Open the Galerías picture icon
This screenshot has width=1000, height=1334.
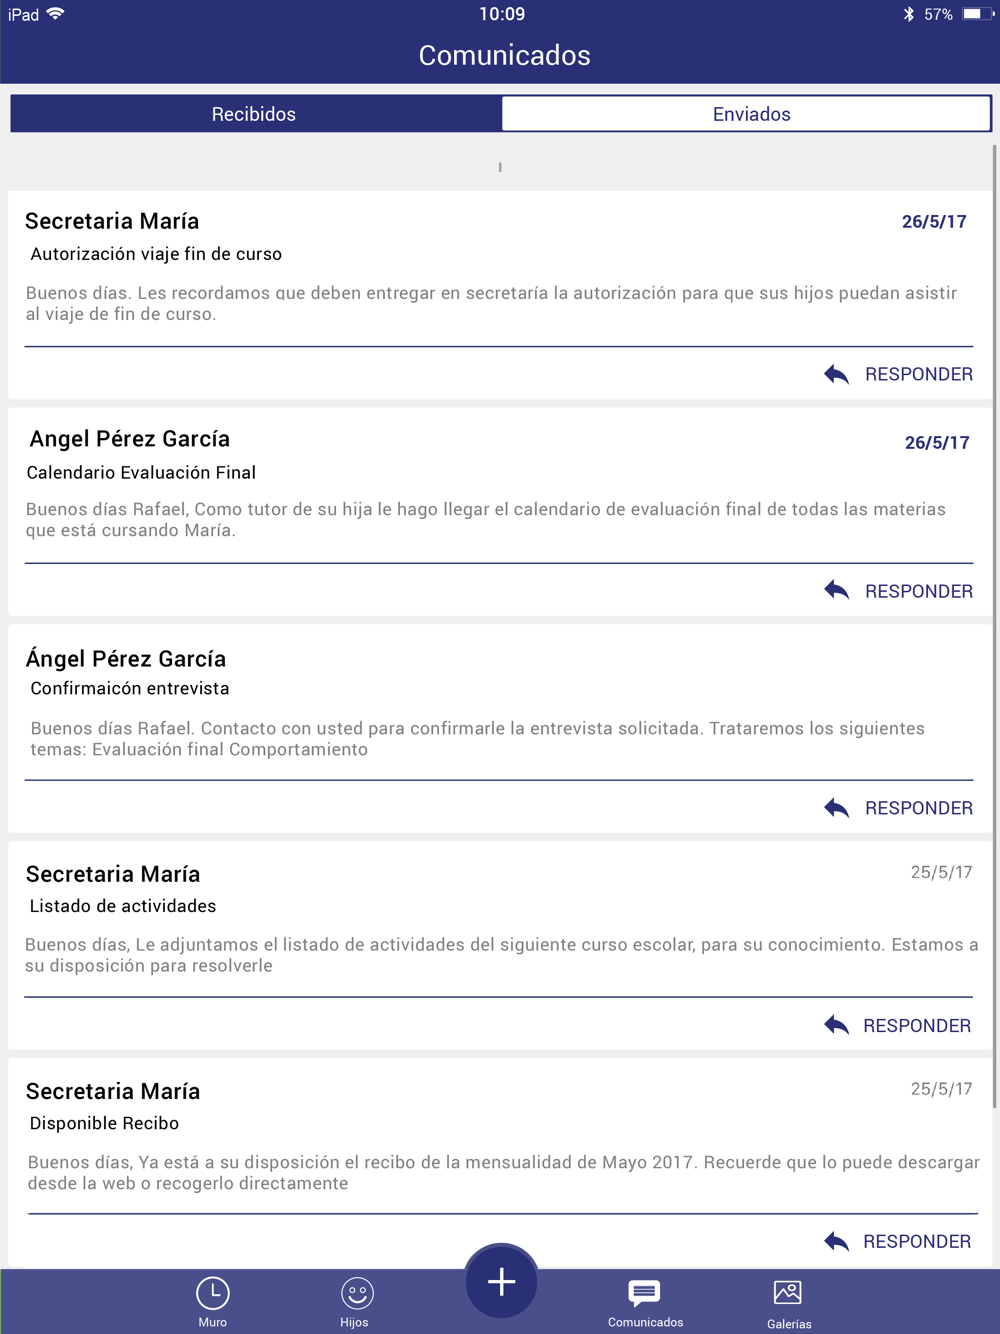(788, 1293)
